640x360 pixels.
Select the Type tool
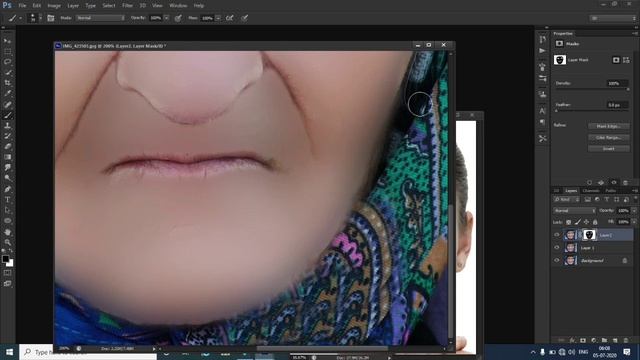click(7, 200)
